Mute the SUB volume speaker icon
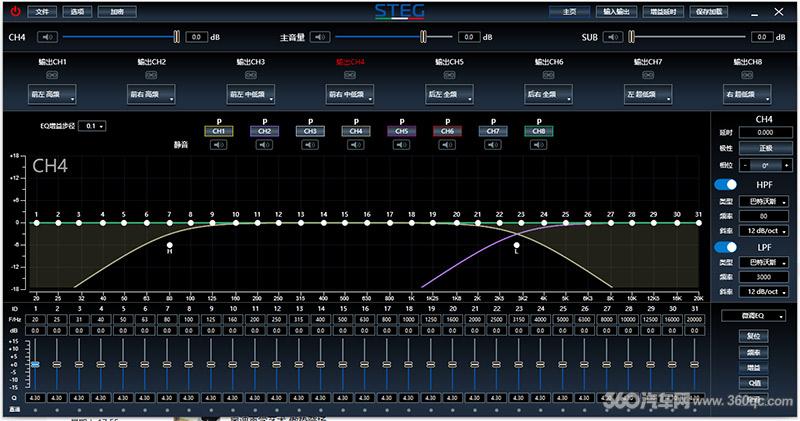This screenshot has height=421, width=800. pyautogui.click(x=613, y=37)
